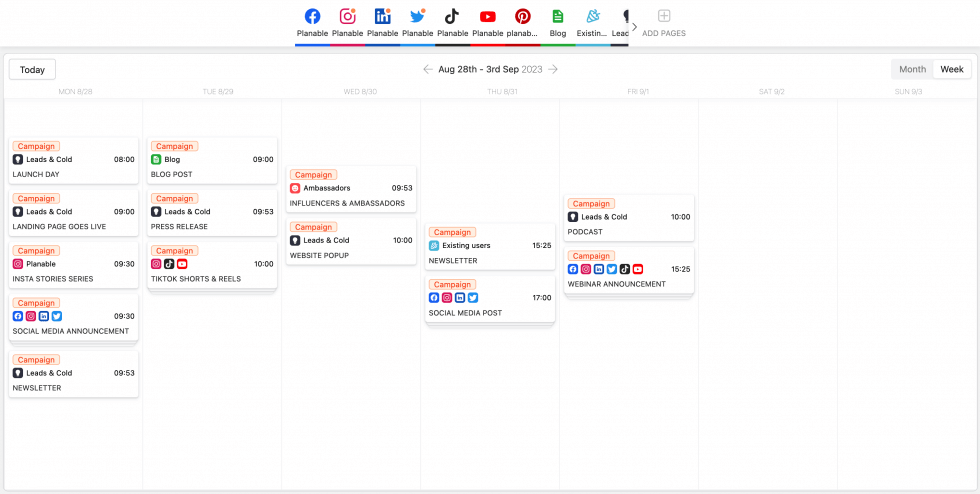
Task: Go to previous week using left arrow
Action: [428, 69]
